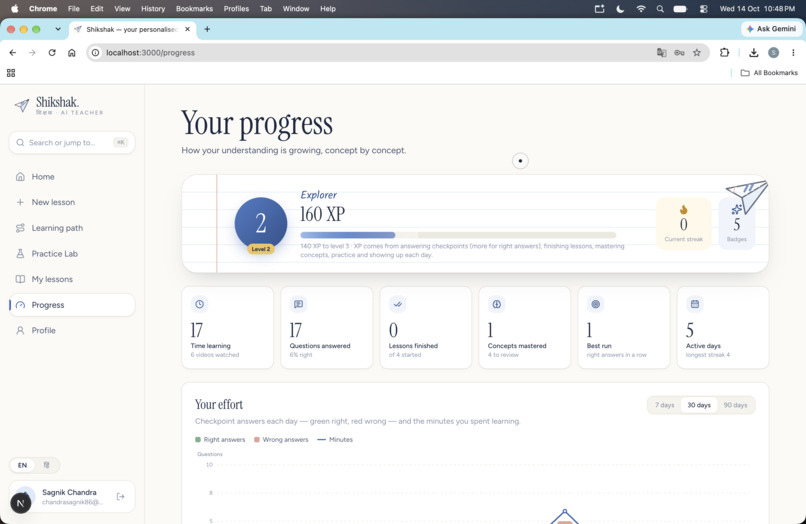Open the Extensions puzzle icon

[x=724, y=52]
